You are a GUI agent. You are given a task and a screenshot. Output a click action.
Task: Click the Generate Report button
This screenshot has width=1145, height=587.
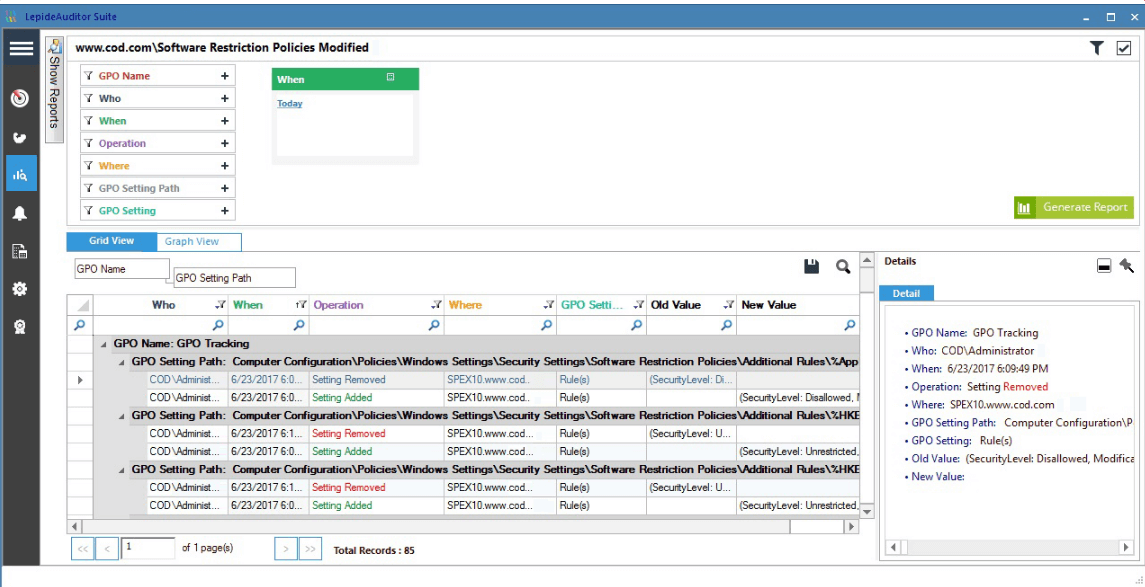(x=1073, y=207)
